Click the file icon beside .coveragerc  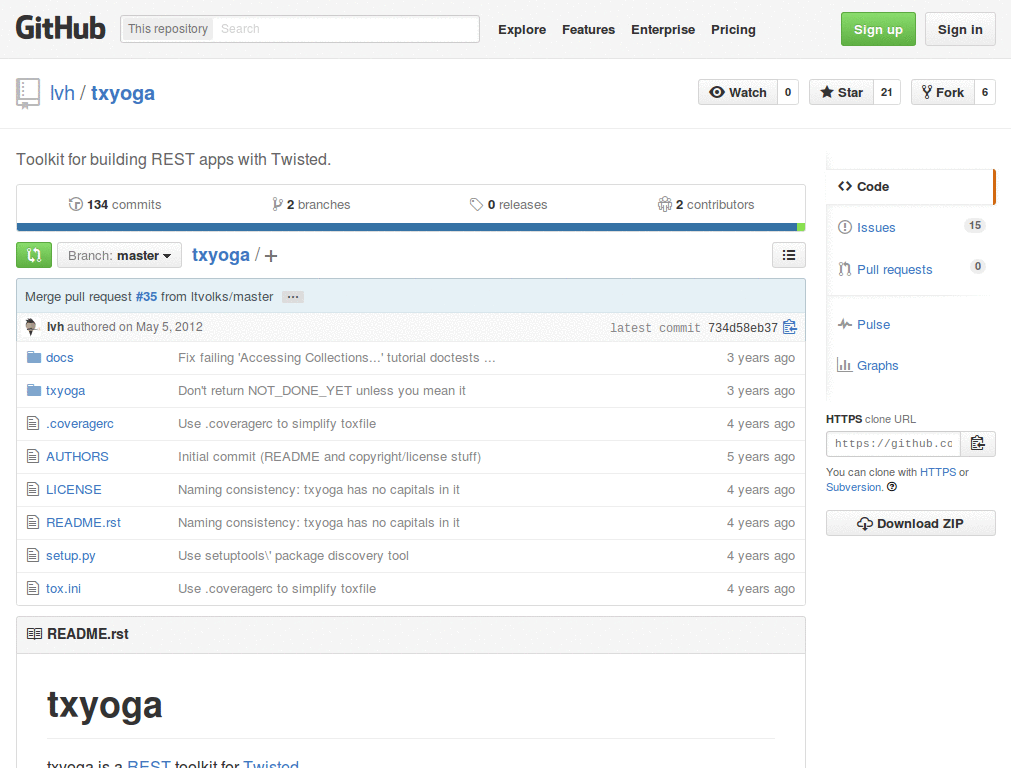click(x=33, y=423)
